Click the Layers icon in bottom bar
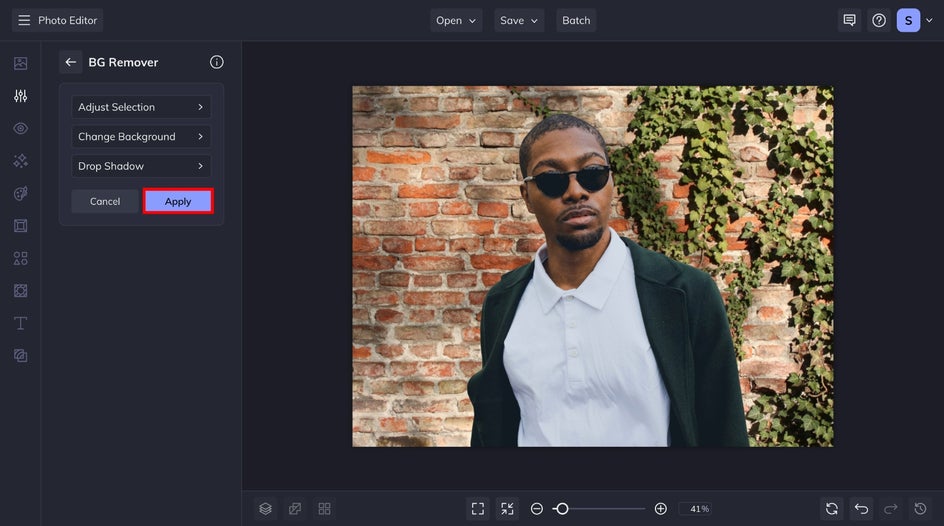The width and height of the screenshot is (944, 526). coord(265,509)
